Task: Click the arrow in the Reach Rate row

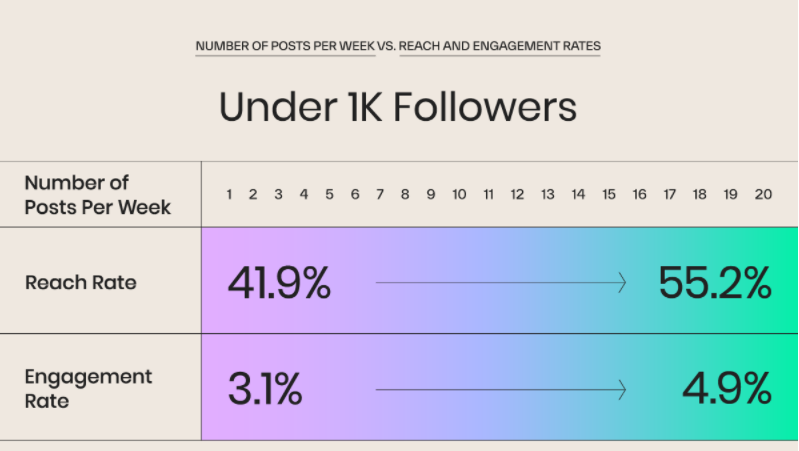Action: click(501, 284)
